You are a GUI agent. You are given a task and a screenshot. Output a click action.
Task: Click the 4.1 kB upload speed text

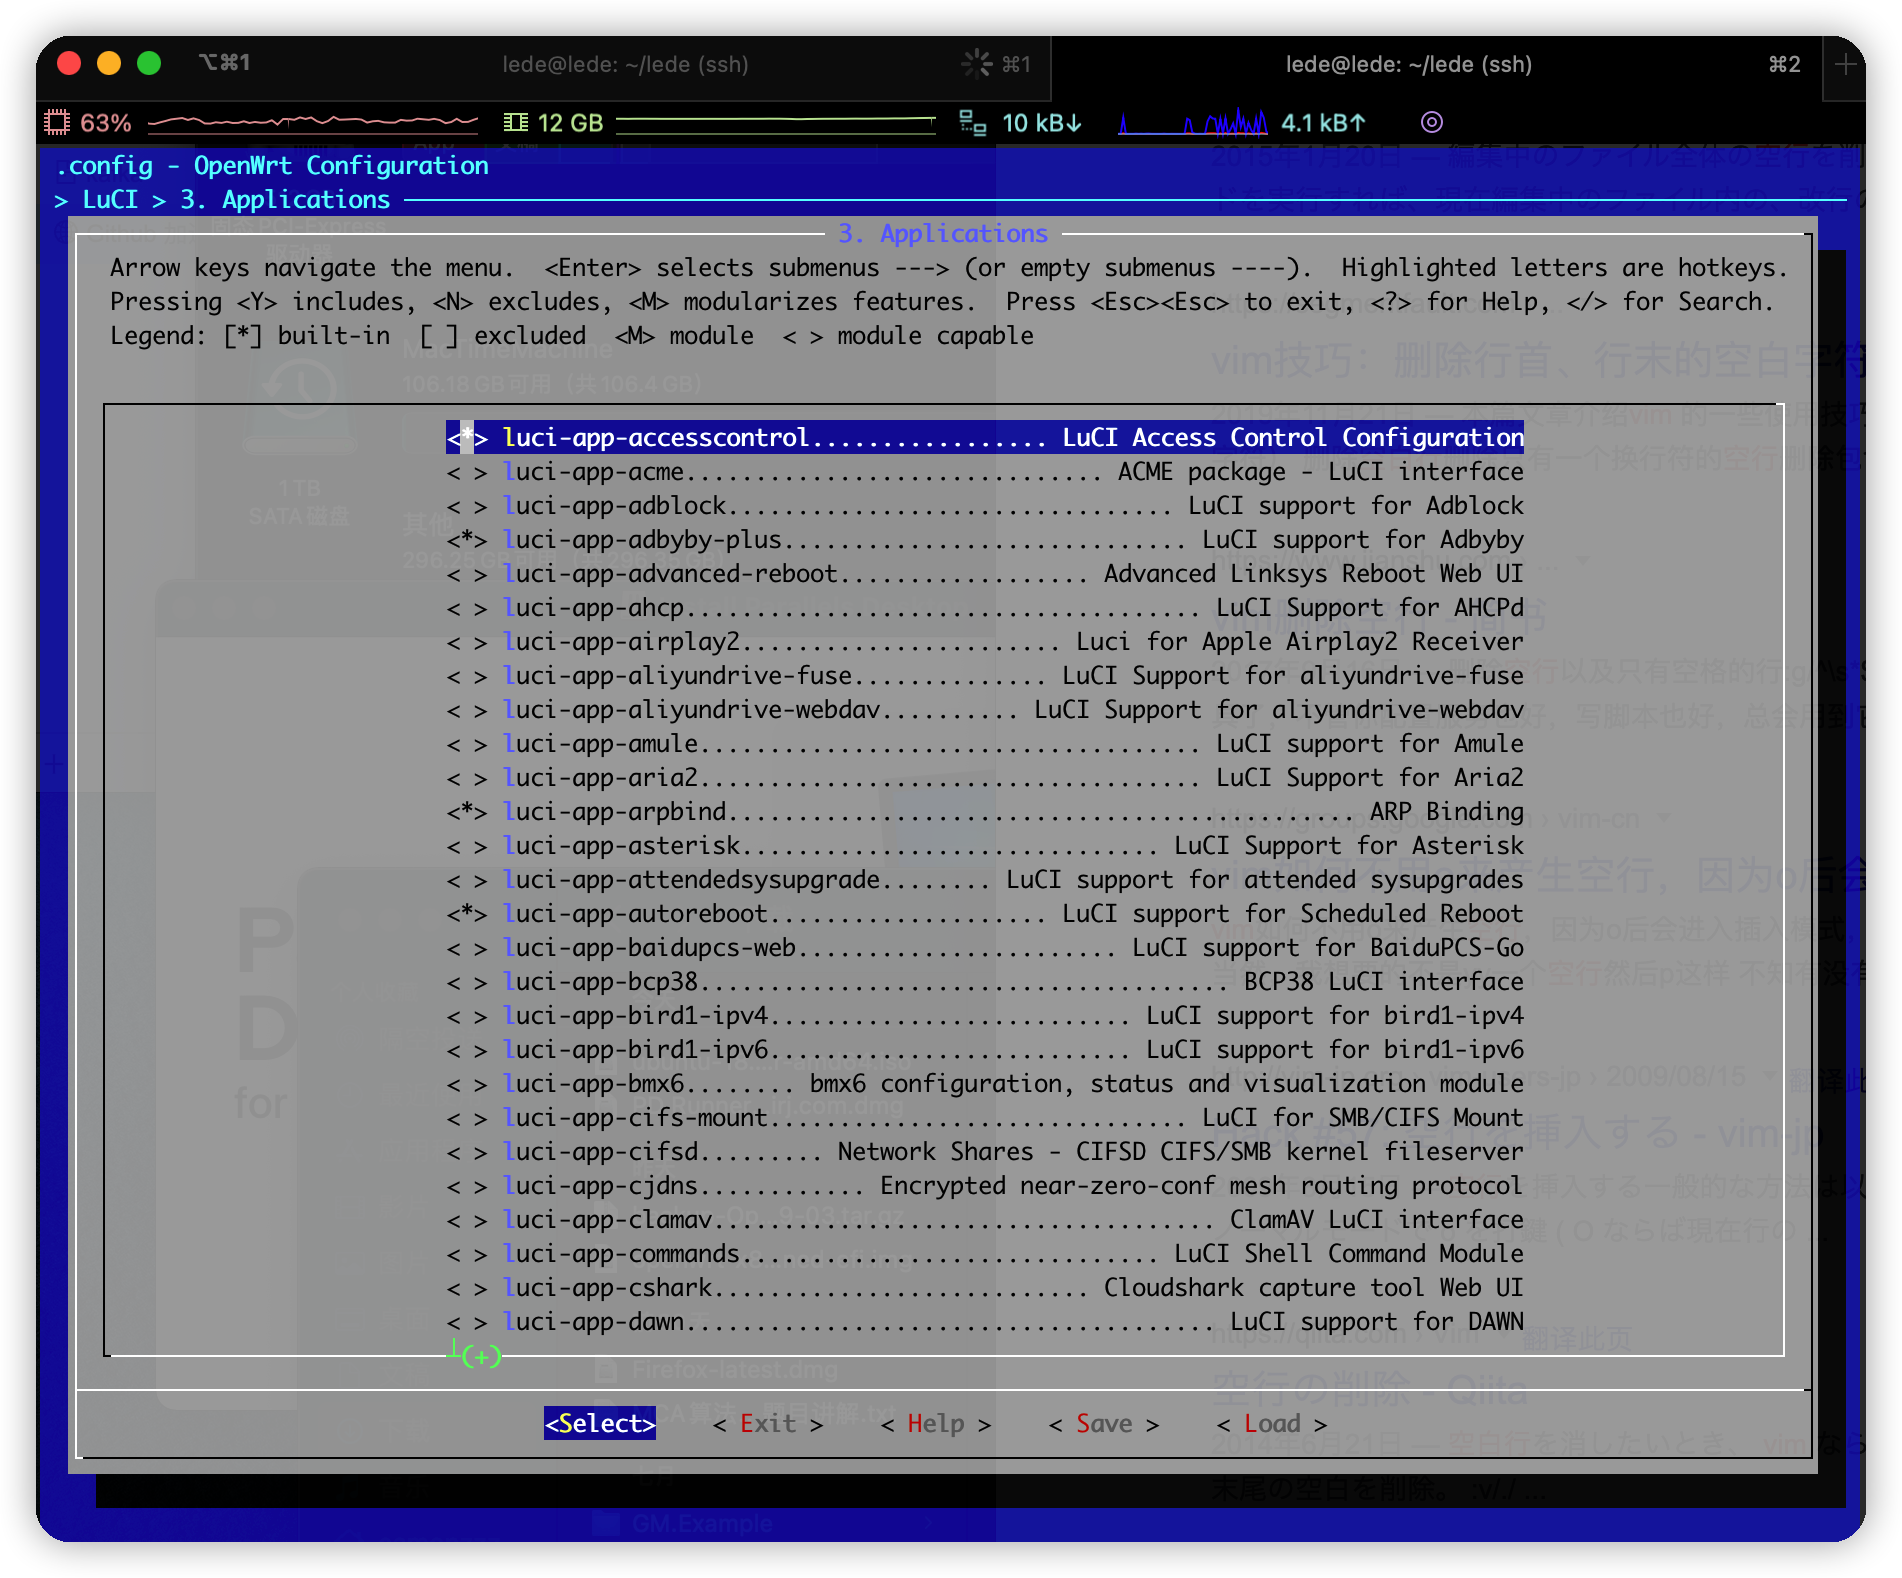[x=1323, y=123]
